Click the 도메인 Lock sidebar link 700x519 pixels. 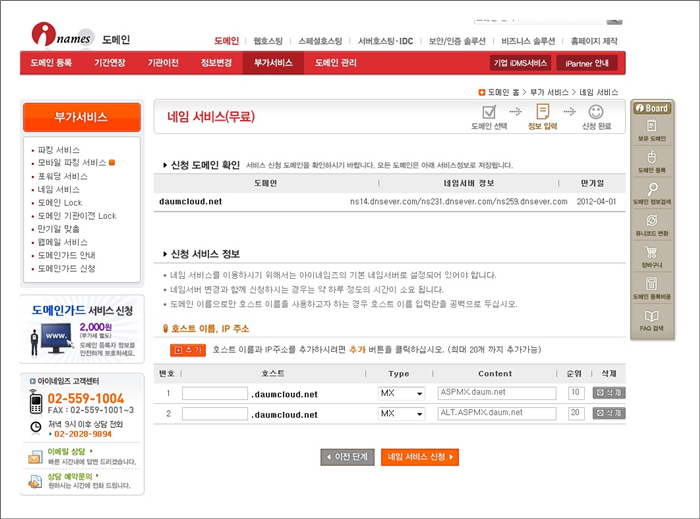point(60,202)
